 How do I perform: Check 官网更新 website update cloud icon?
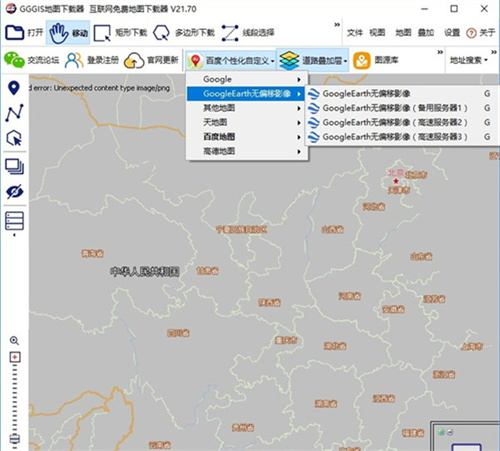[151, 60]
